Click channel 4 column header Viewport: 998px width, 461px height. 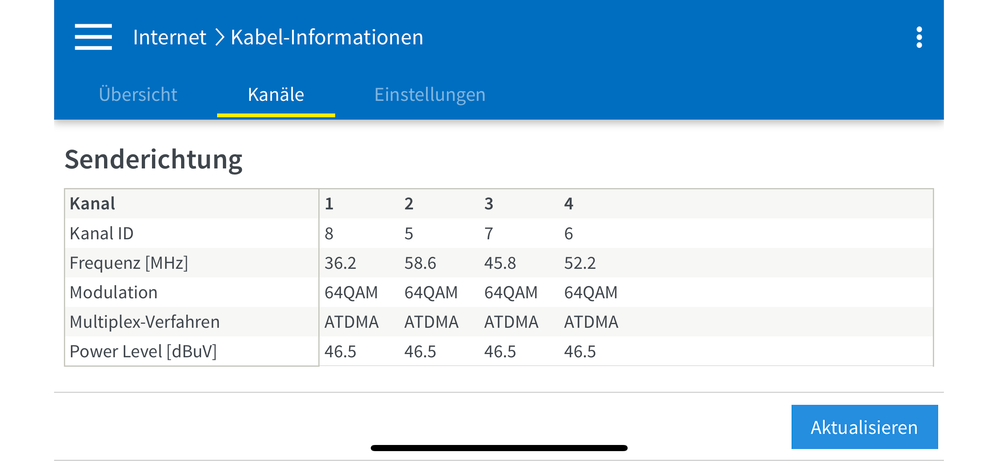point(568,204)
